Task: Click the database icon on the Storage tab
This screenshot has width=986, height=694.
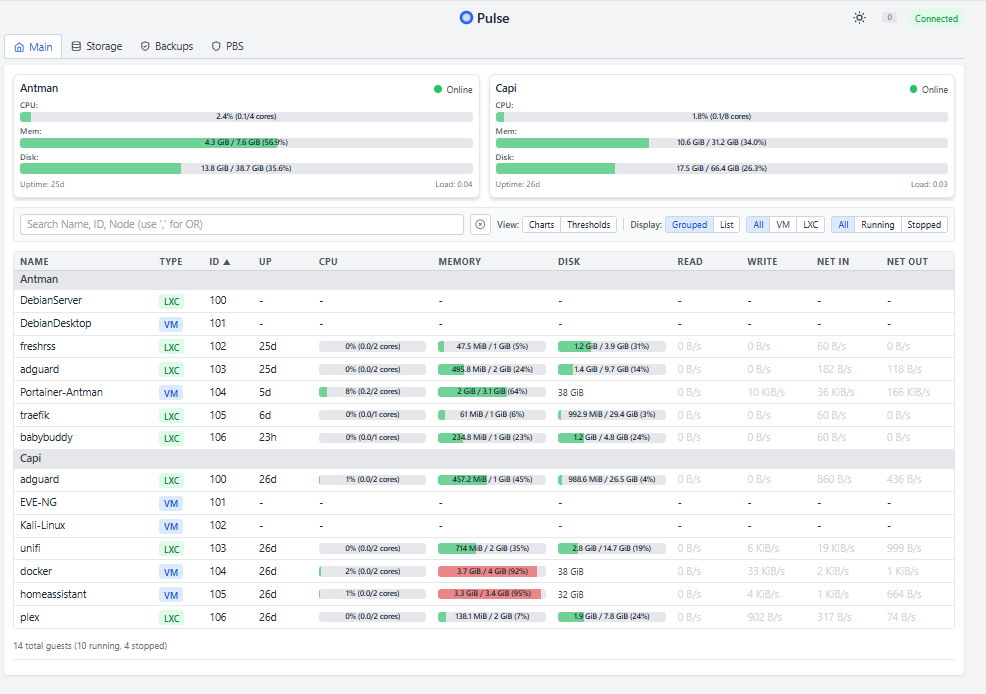Action: coord(77,46)
